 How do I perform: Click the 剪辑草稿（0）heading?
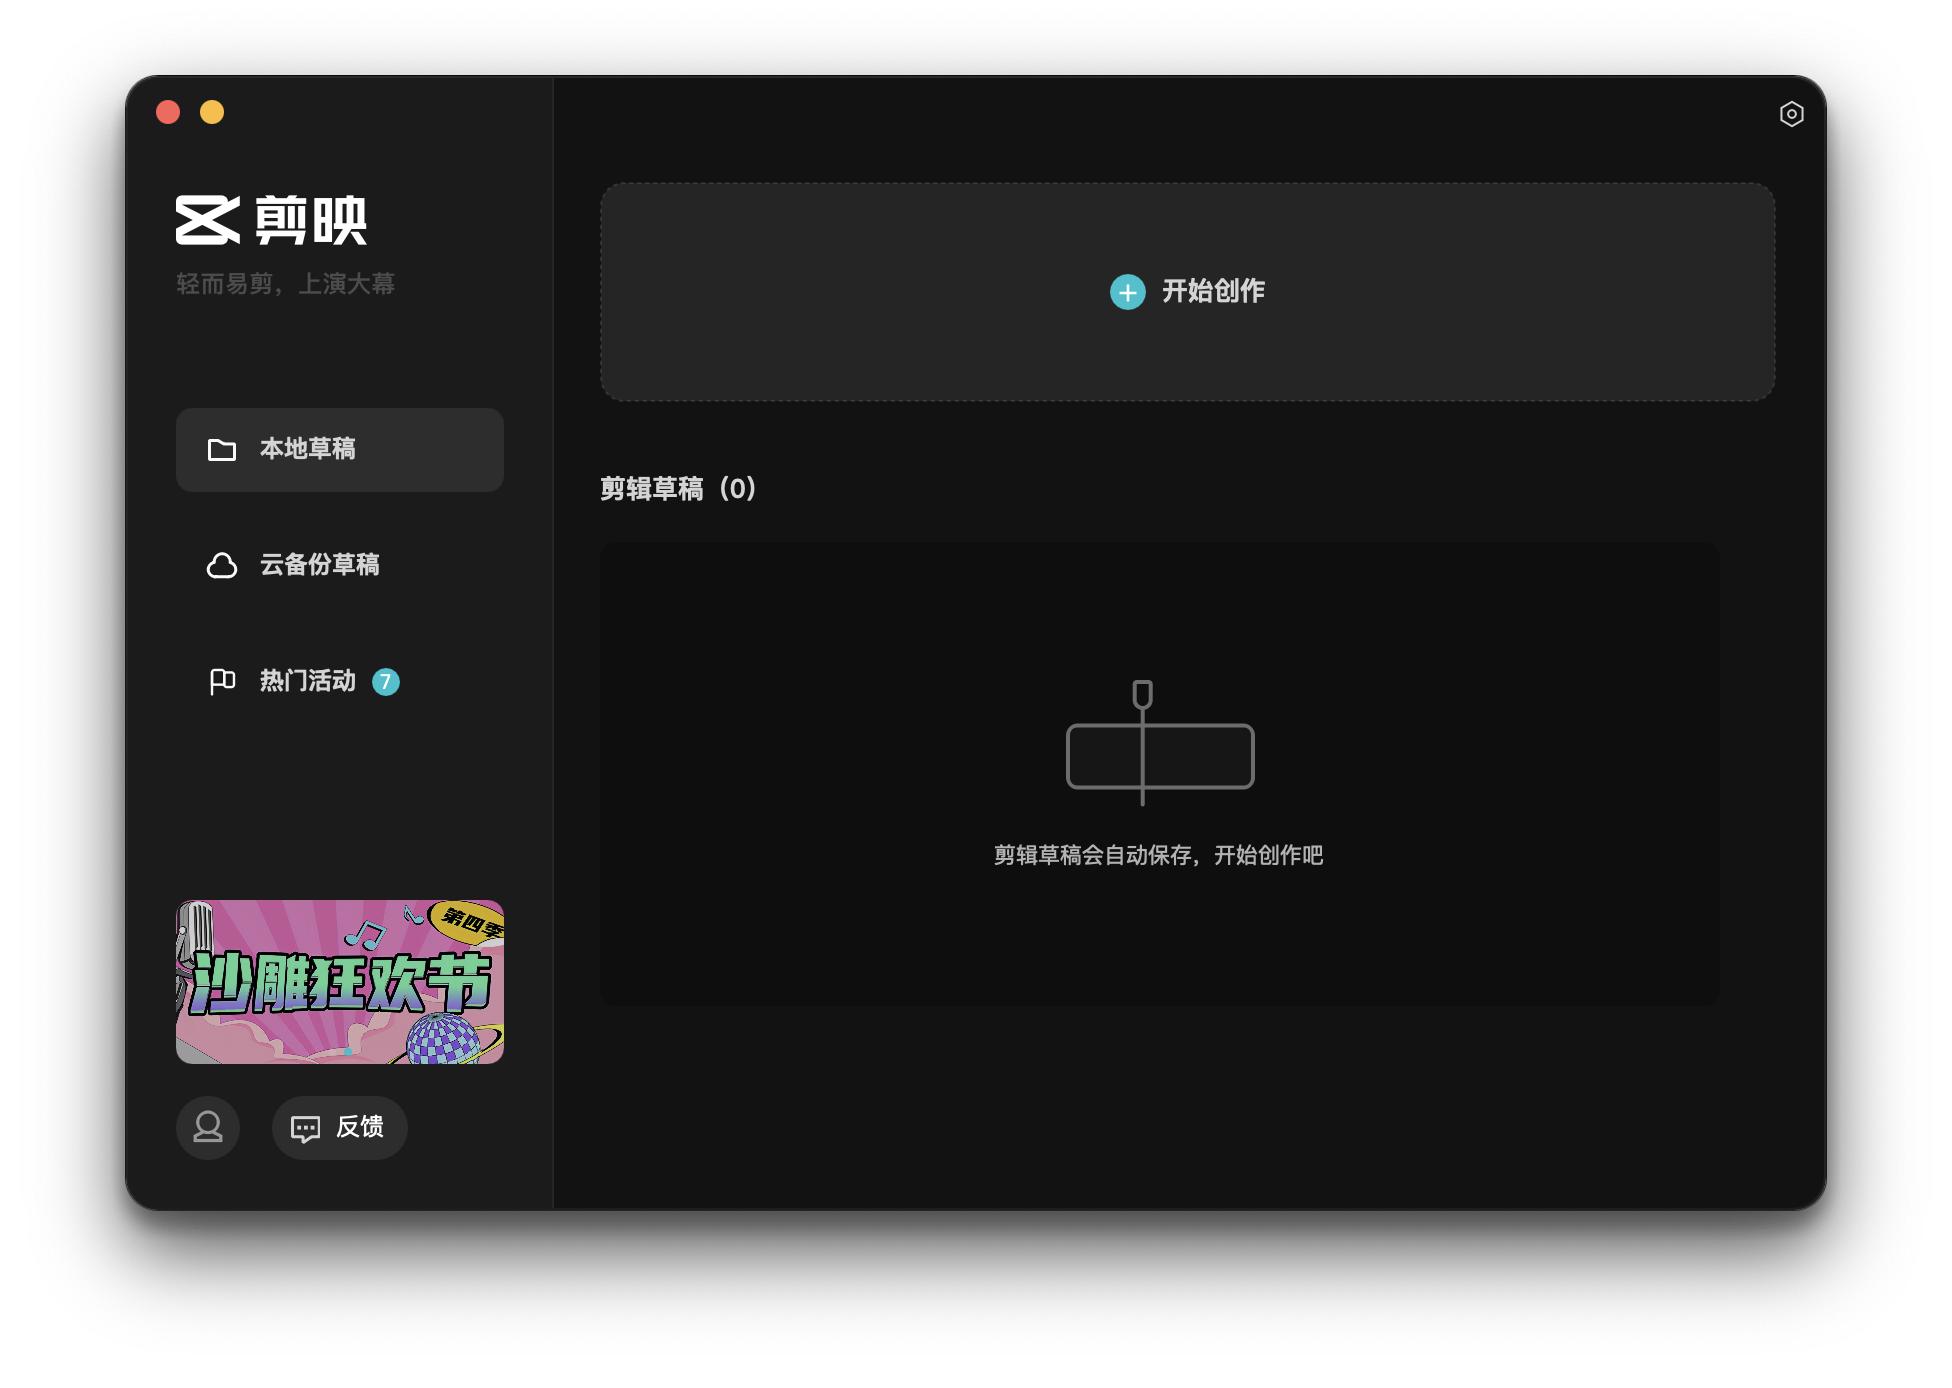point(676,489)
